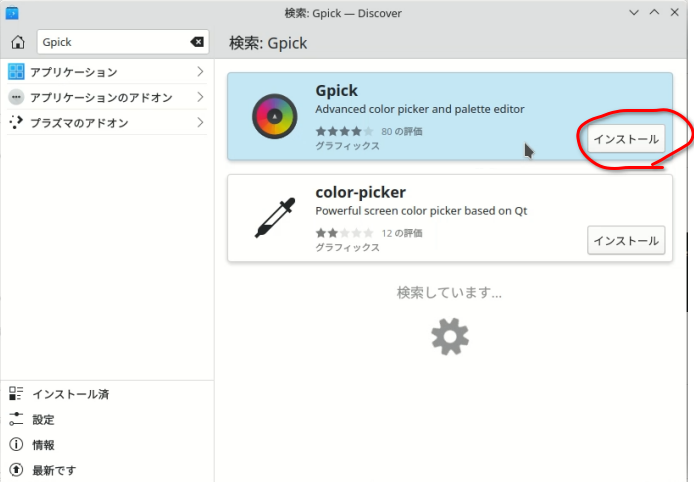Minimize the Discover window
This screenshot has width=694, height=482.
click(x=634, y=12)
